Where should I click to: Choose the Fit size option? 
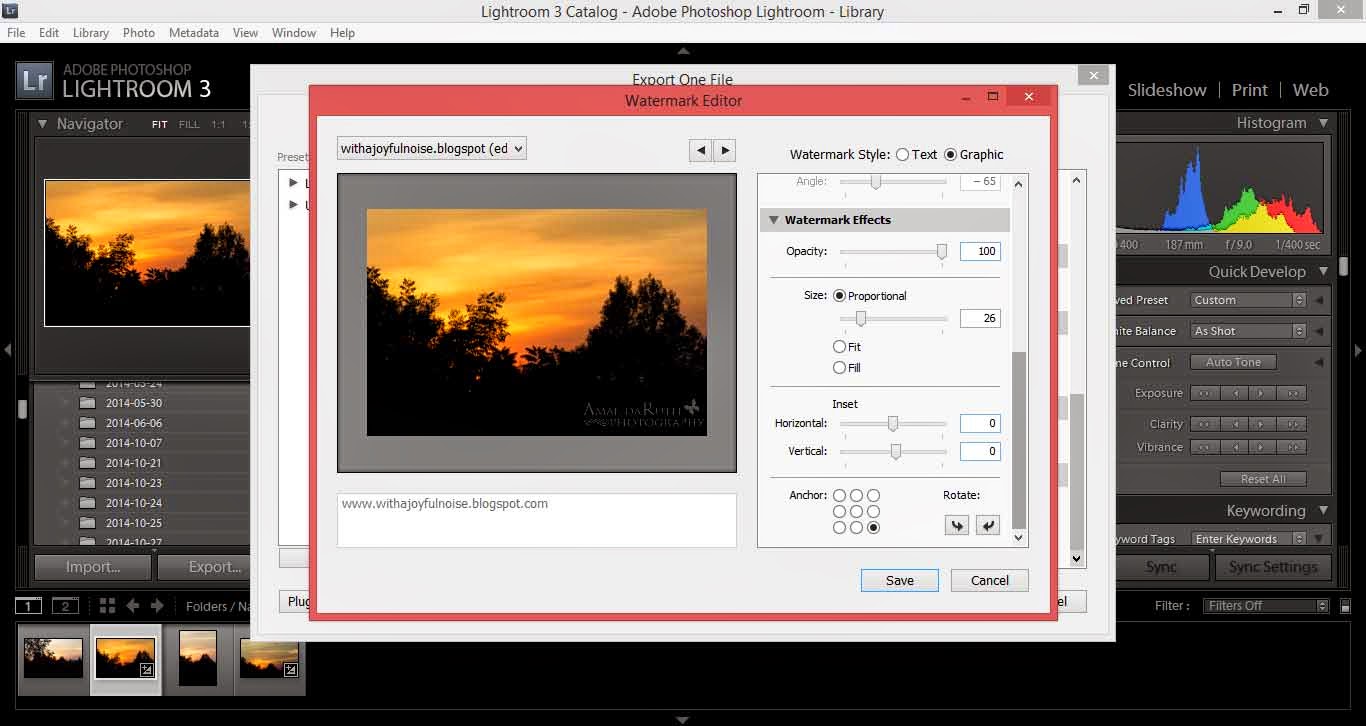[840, 347]
